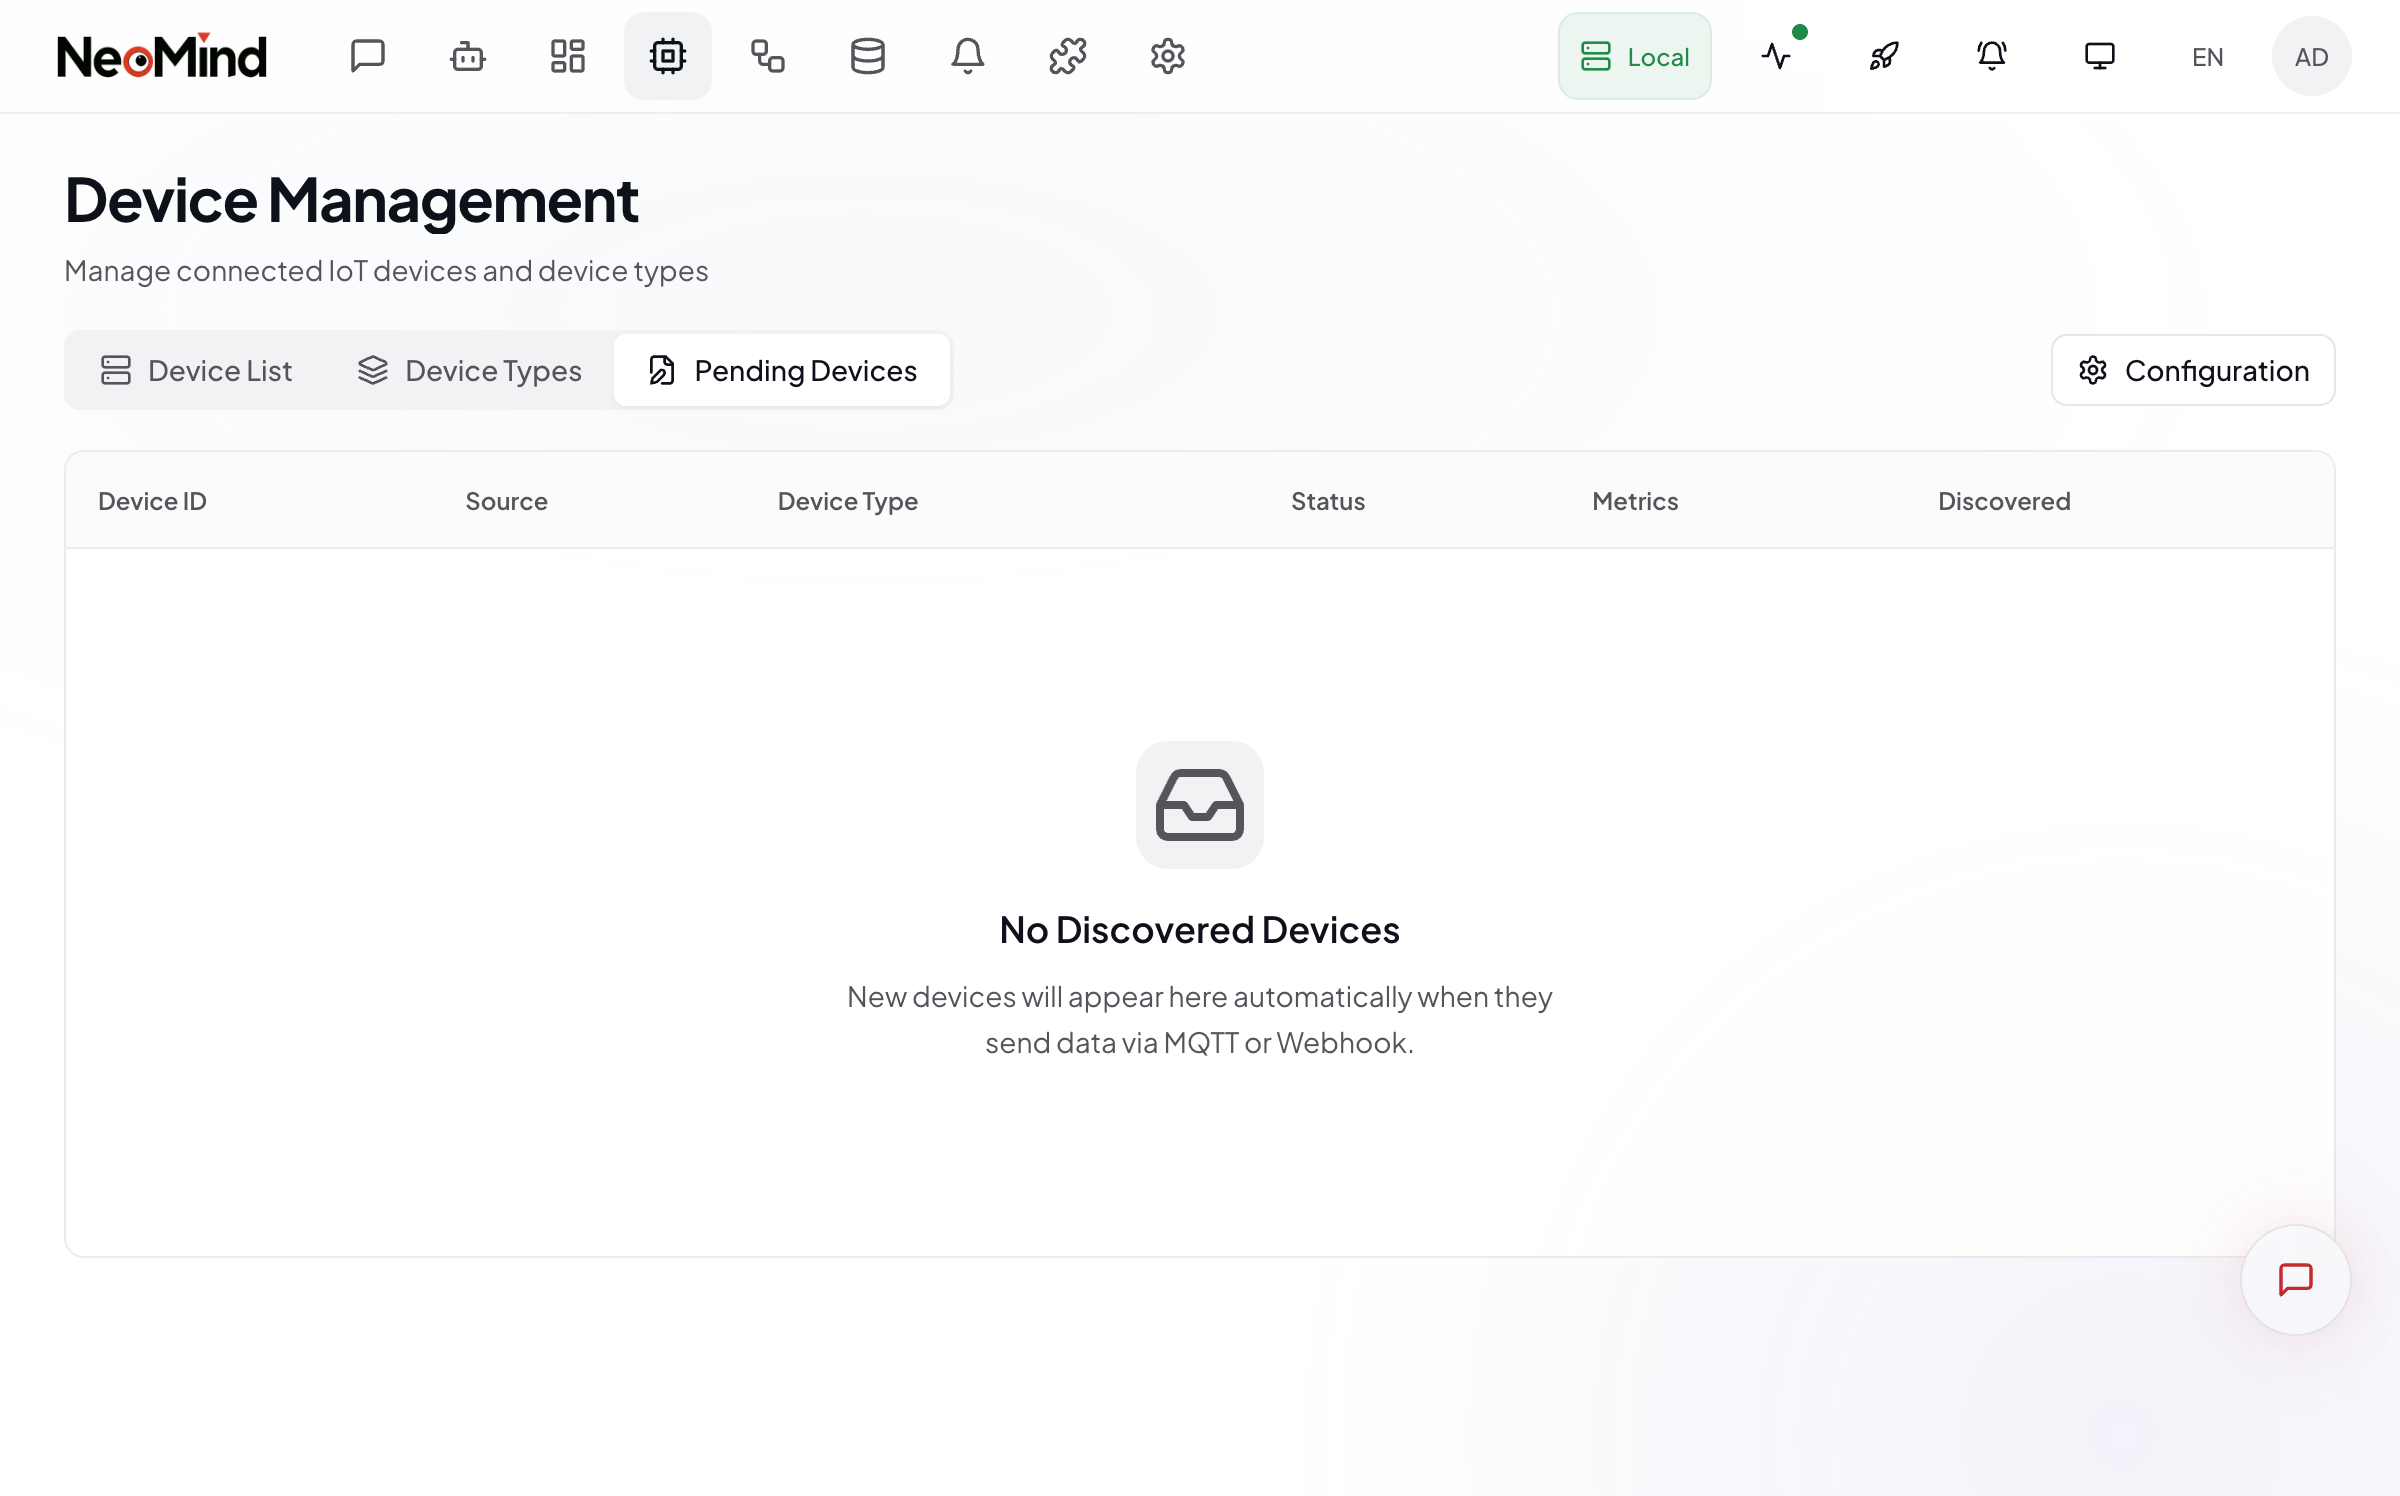Click the NeoMind logo
This screenshot has height=1496, width=2400.
[x=162, y=56]
